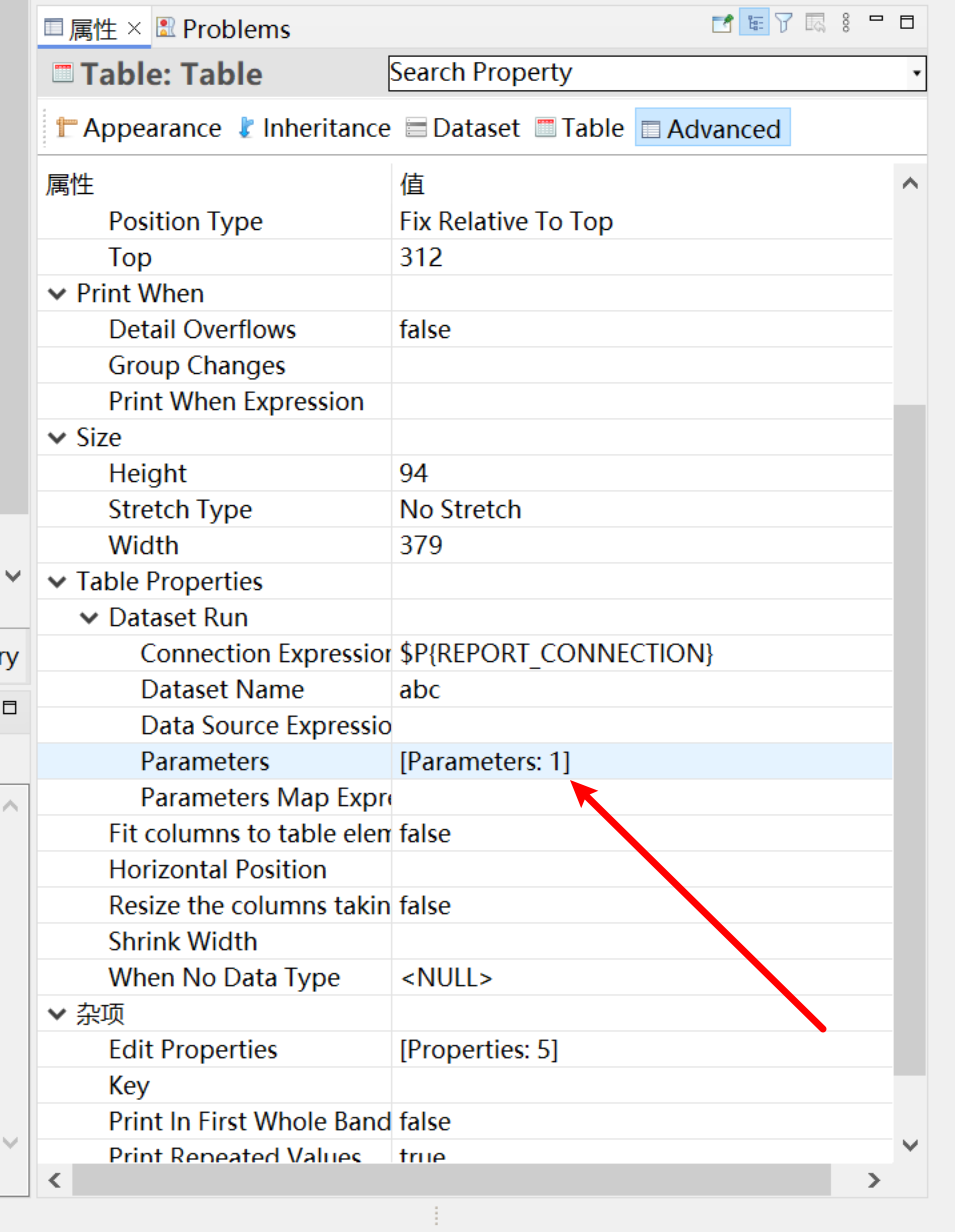Open the filter properties icon
This screenshot has width=955, height=1232.
(784, 22)
